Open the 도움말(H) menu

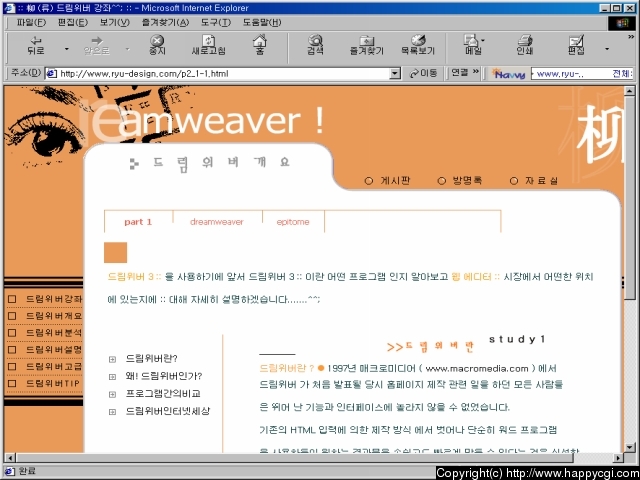[x=262, y=23]
